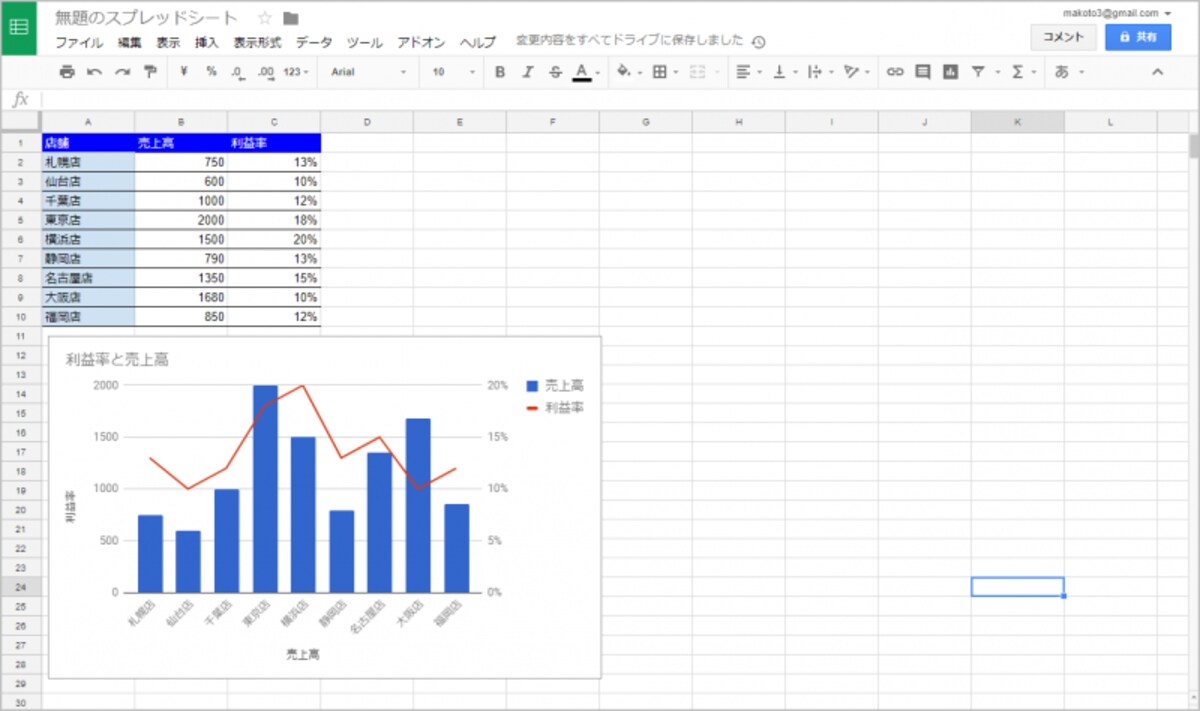Open the 123 number format dropdown
The image size is (1200, 711).
click(296, 72)
